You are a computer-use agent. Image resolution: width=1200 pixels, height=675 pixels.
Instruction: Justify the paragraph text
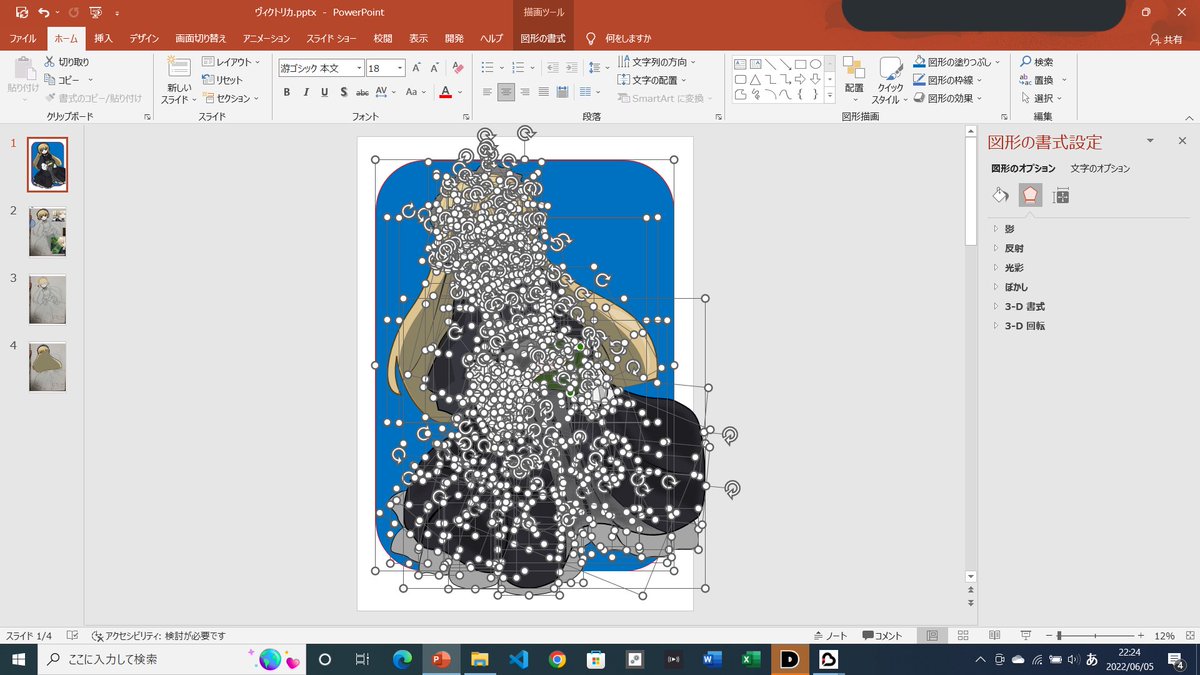click(543, 92)
